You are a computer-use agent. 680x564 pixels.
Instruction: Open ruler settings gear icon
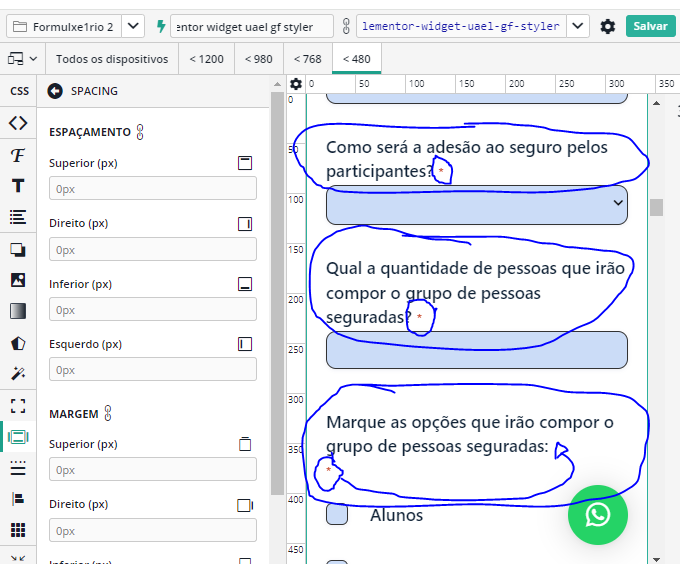pyautogui.click(x=296, y=84)
